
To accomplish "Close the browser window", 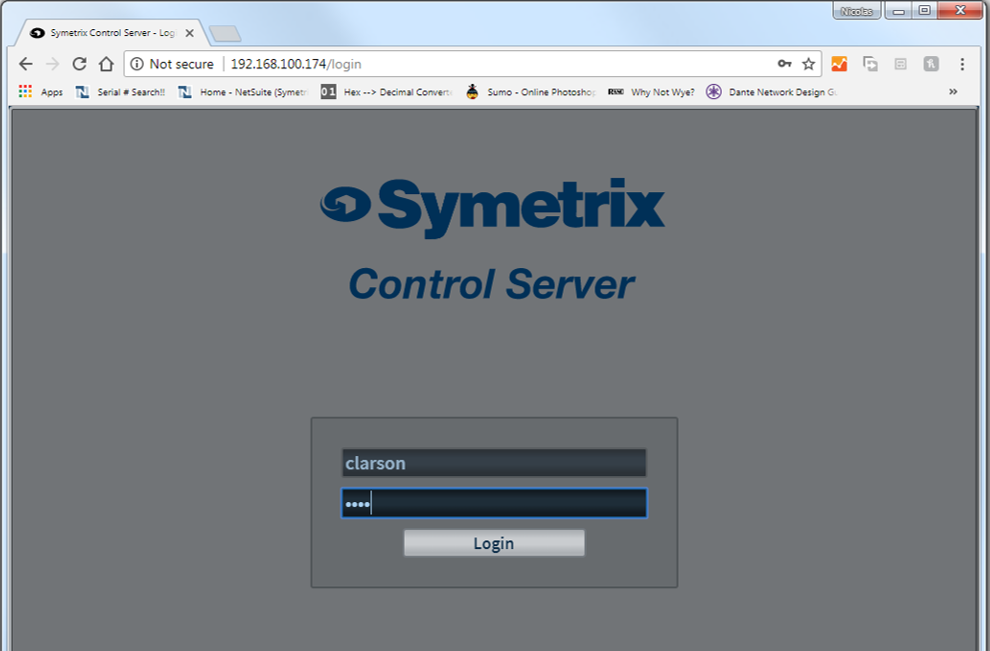I will [960, 11].
